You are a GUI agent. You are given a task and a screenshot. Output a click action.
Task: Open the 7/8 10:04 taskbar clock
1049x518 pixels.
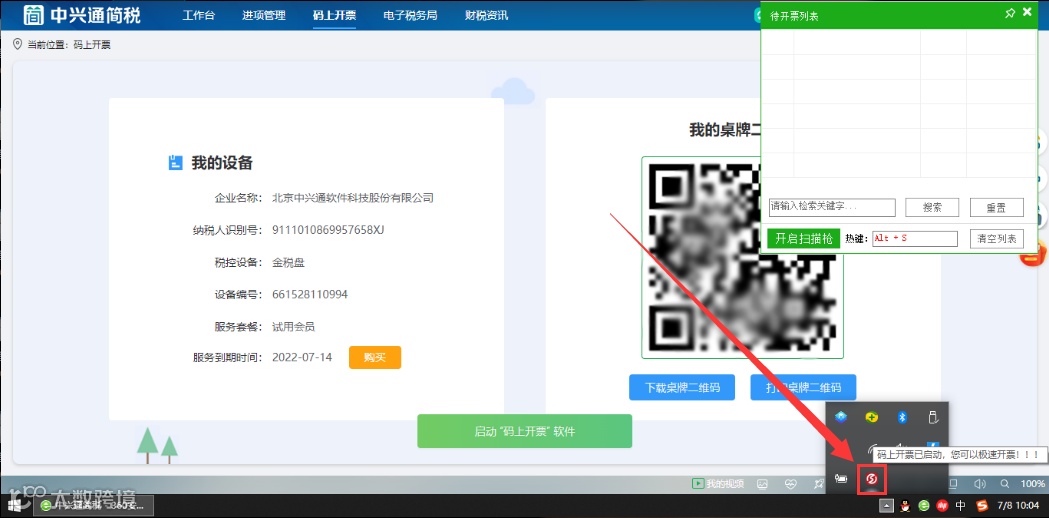pyautogui.click(x=1019, y=505)
